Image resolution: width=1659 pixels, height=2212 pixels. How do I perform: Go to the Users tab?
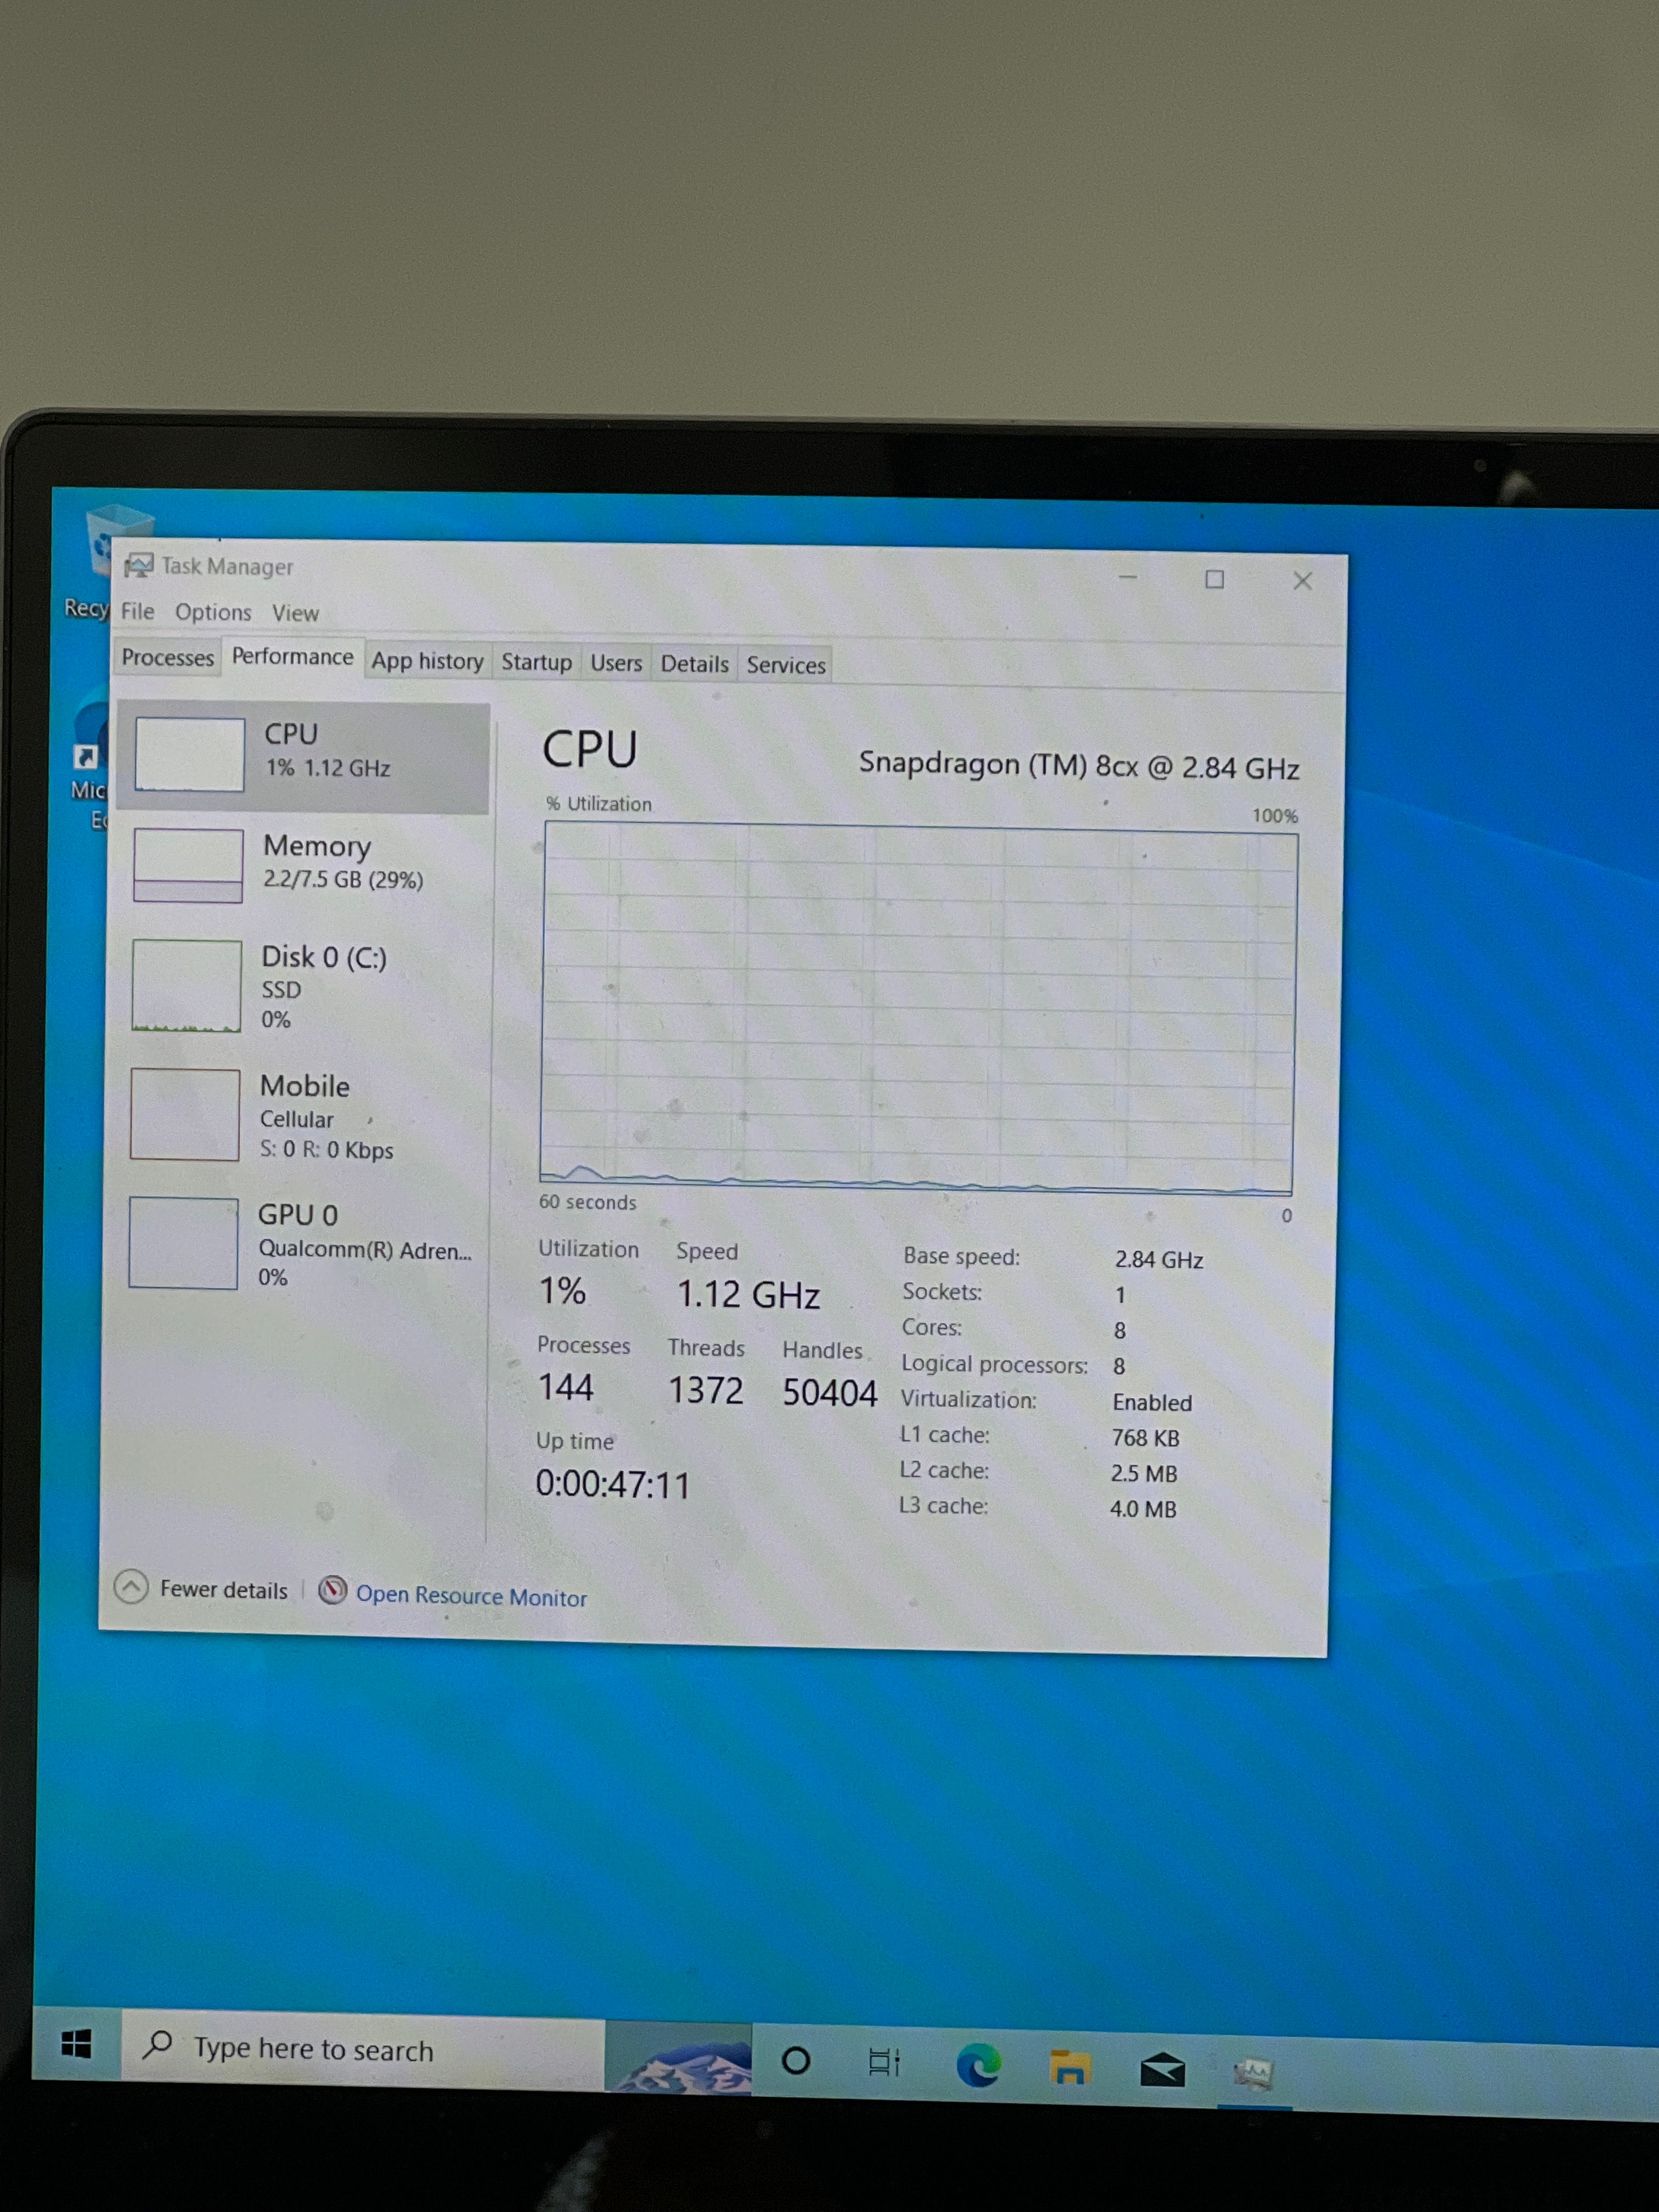coord(616,663)
